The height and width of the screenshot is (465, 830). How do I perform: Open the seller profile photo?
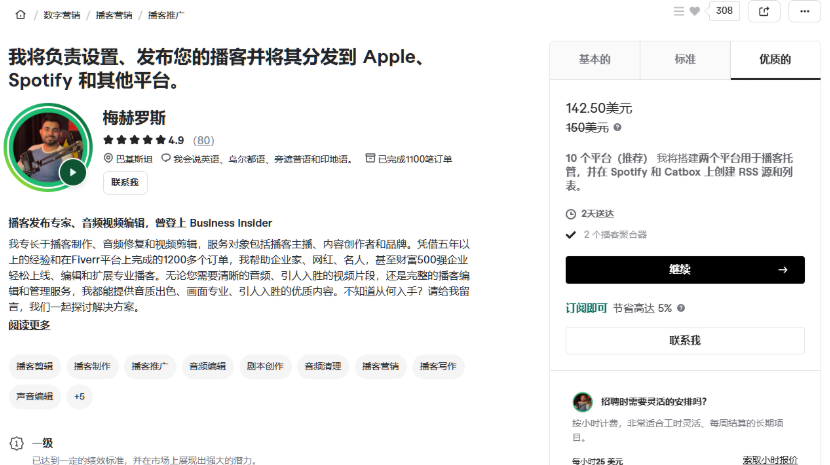pyautogui.click(x=48, y=147)
